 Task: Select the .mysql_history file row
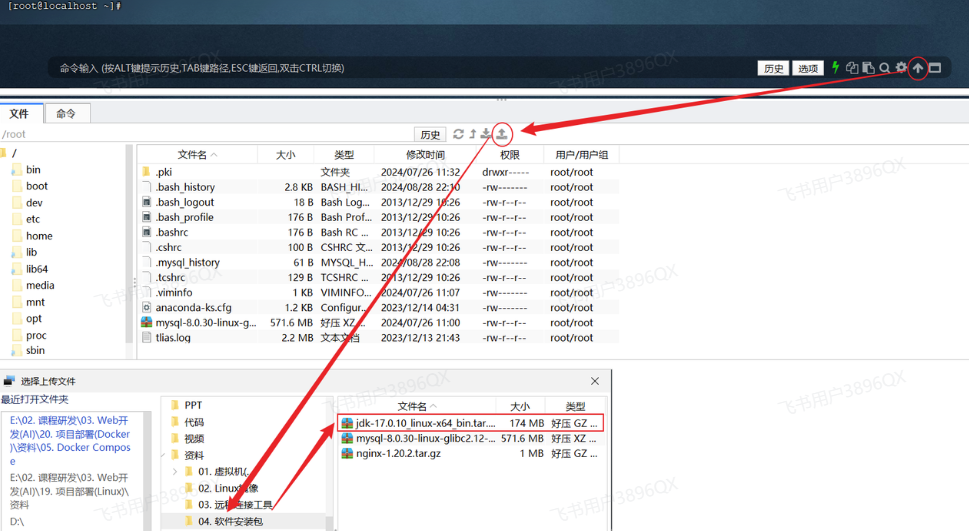pos(378,262)
